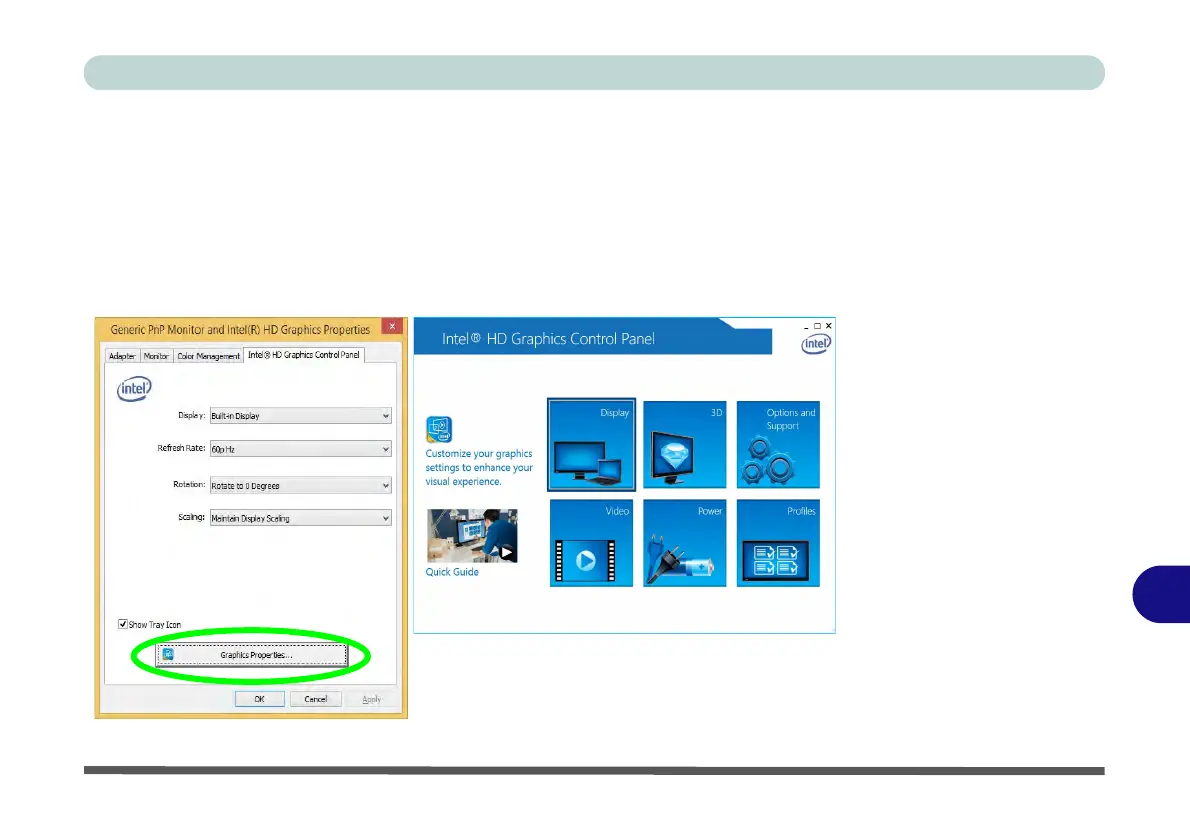Expand the Rotation dropdown
The image size is (1190, 838).
click(301, 485)
